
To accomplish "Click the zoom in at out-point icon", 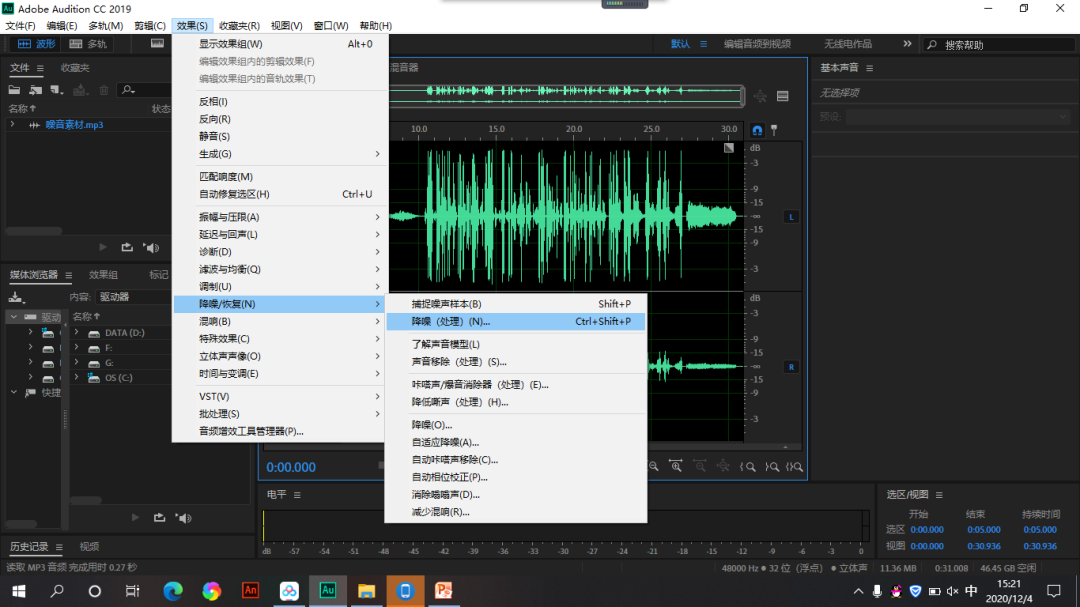I will (772, 466).
